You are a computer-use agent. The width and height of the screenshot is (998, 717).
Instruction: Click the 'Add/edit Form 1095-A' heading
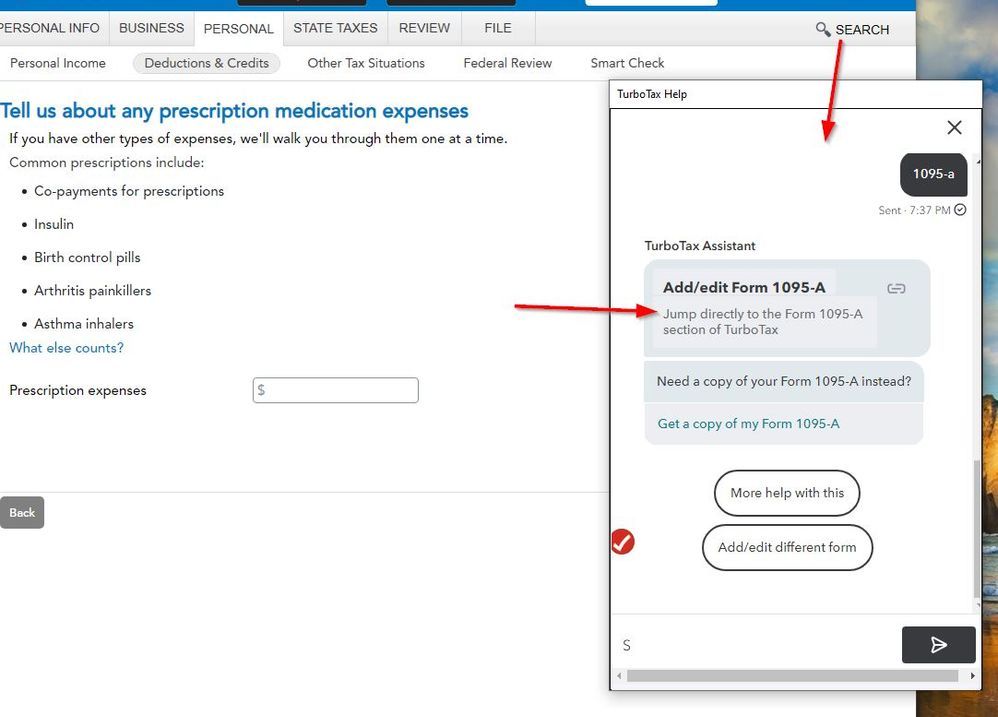(x=744, y=288)
